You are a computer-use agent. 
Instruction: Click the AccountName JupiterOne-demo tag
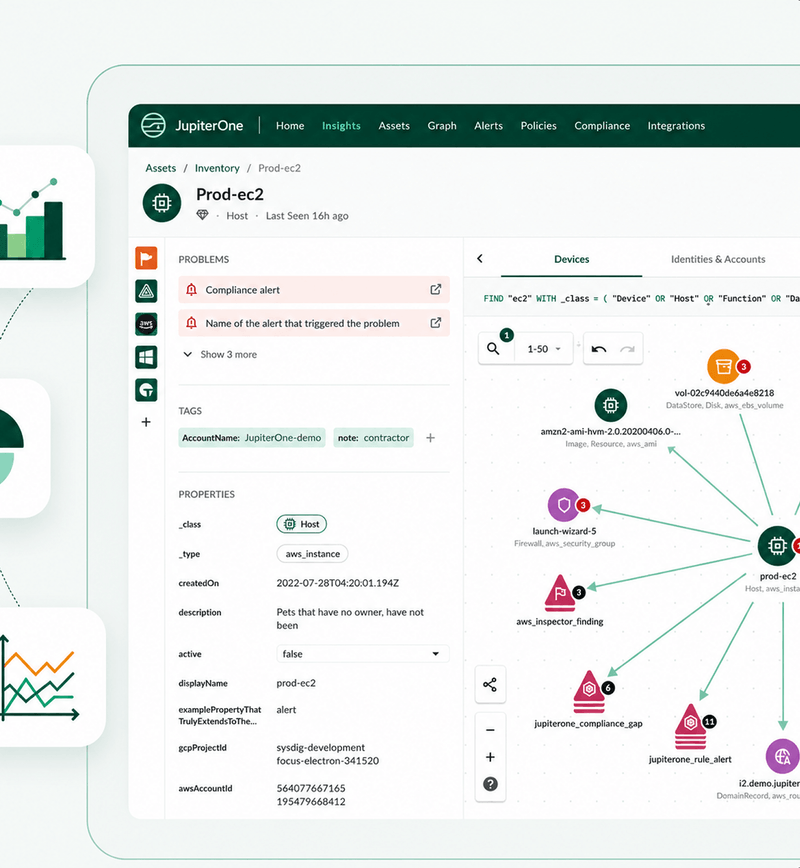[x=252, y=438]
